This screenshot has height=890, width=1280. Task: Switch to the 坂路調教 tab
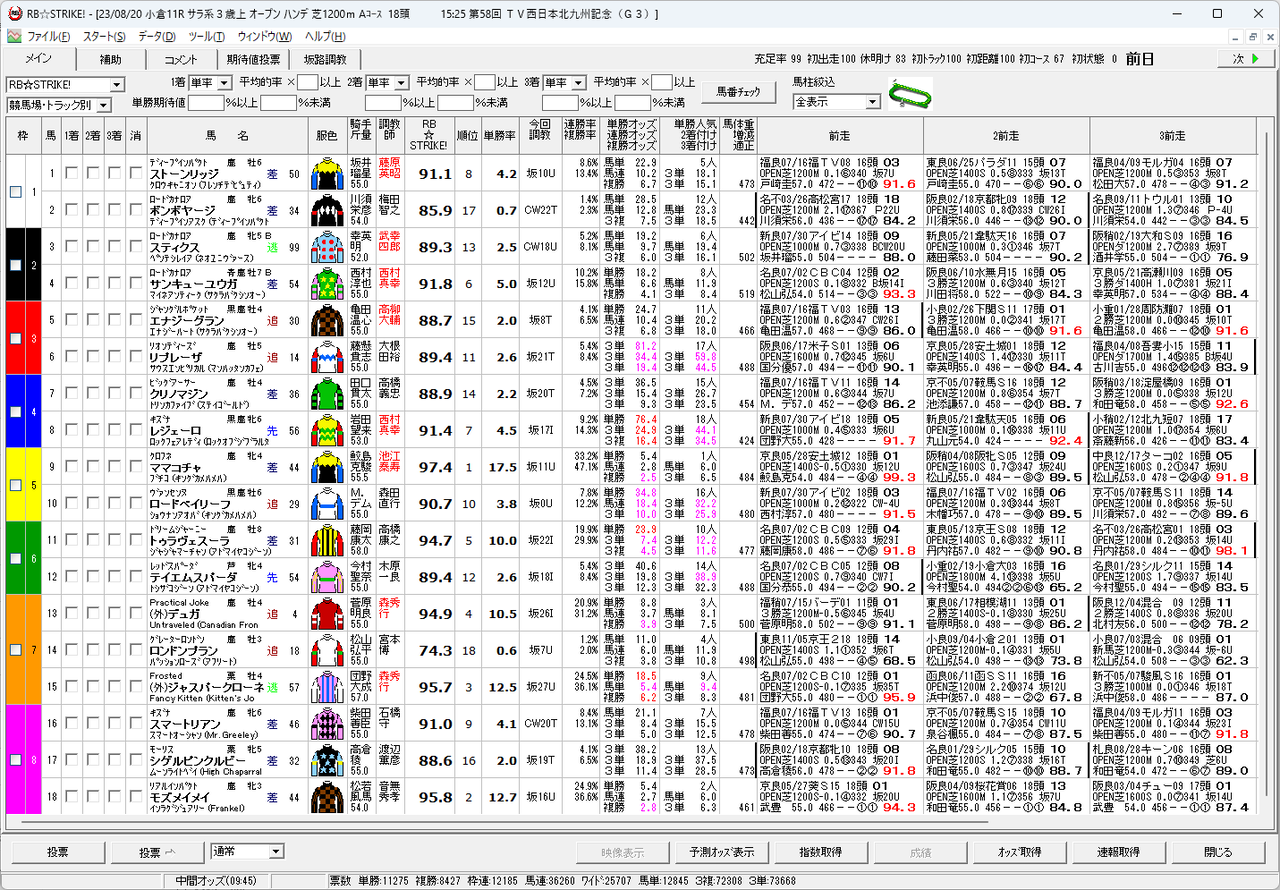pos(327,59)
